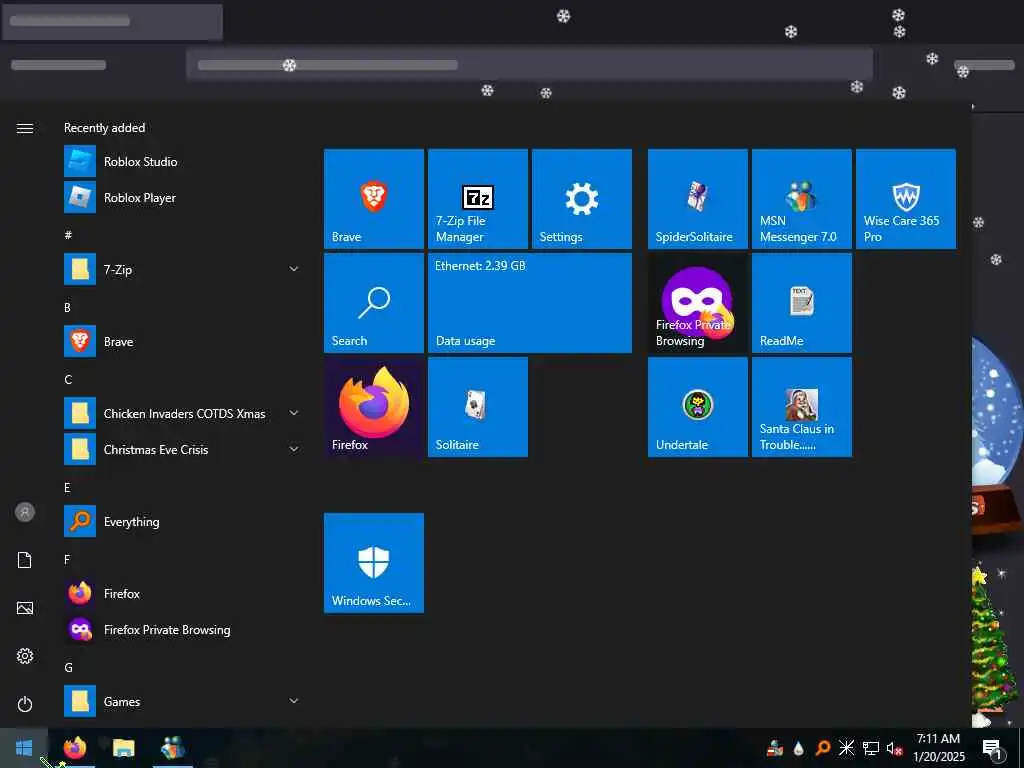Open the notification action center

tap(992, 748)
